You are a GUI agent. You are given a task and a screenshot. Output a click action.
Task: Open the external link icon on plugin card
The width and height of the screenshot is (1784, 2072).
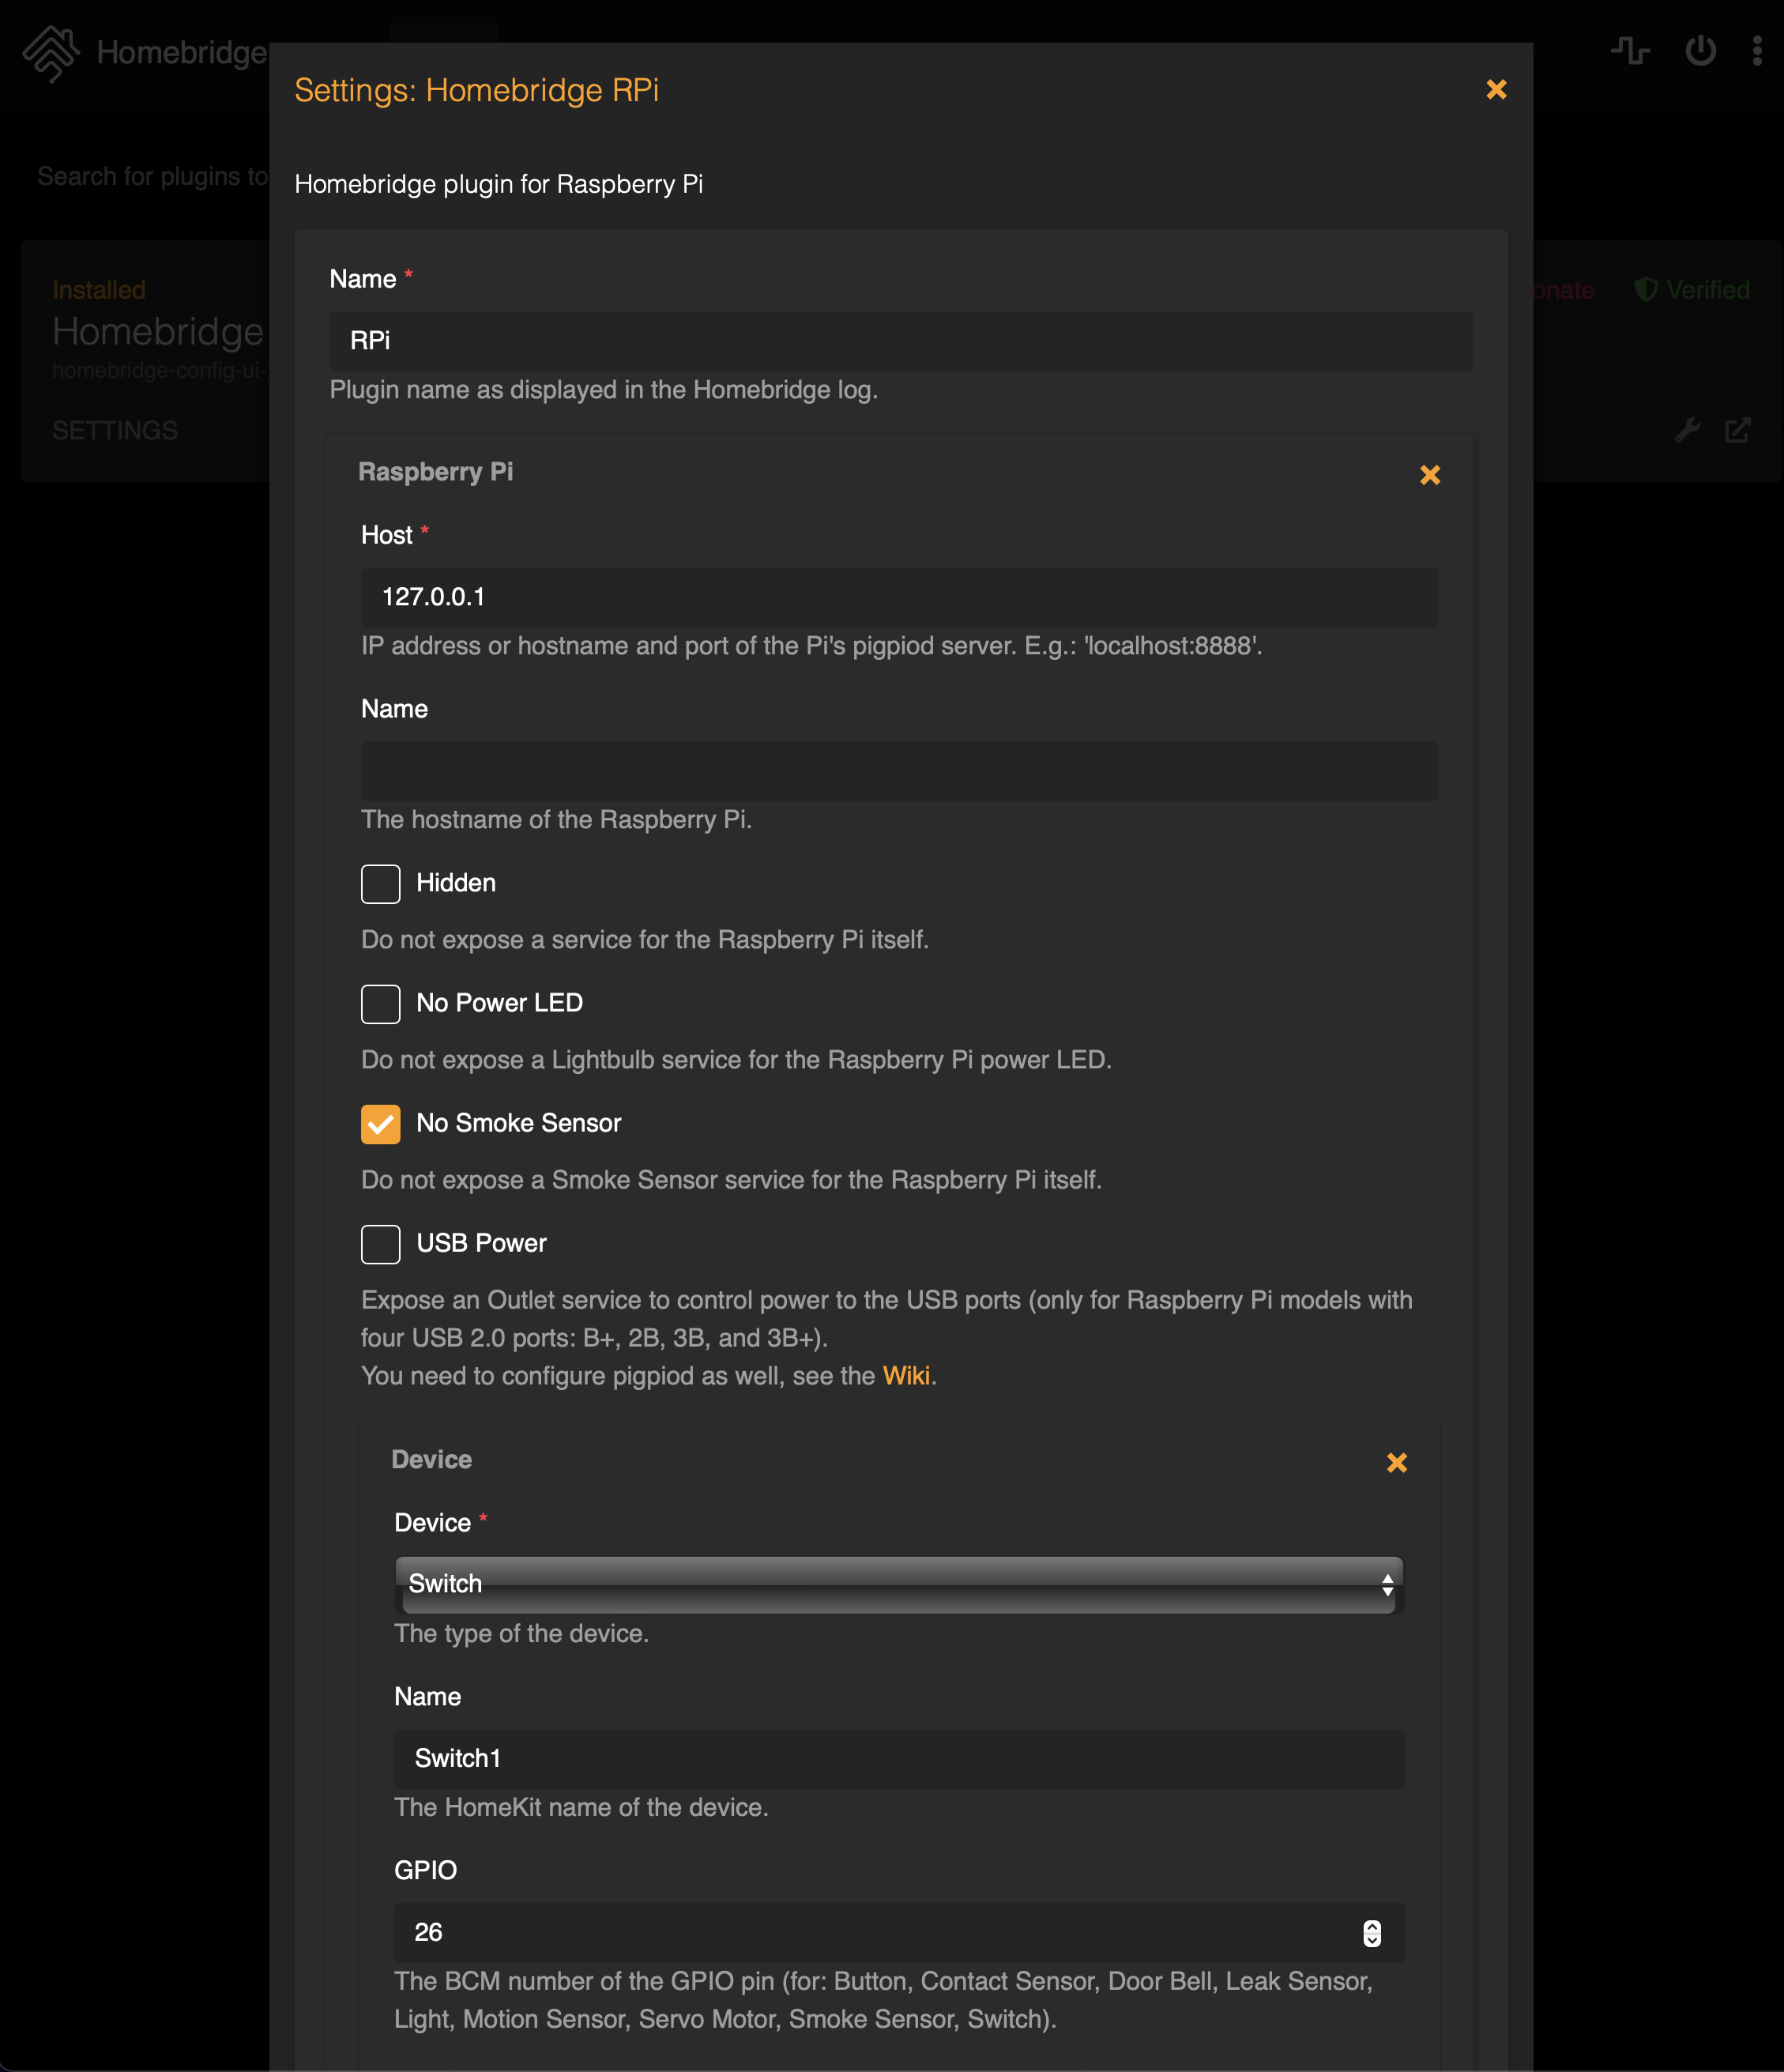point(1738,430)
